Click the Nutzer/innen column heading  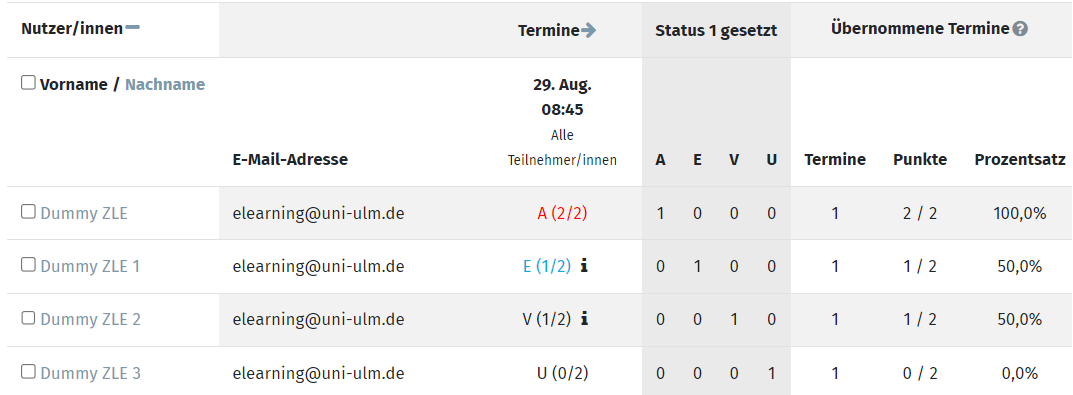(72, 29)
